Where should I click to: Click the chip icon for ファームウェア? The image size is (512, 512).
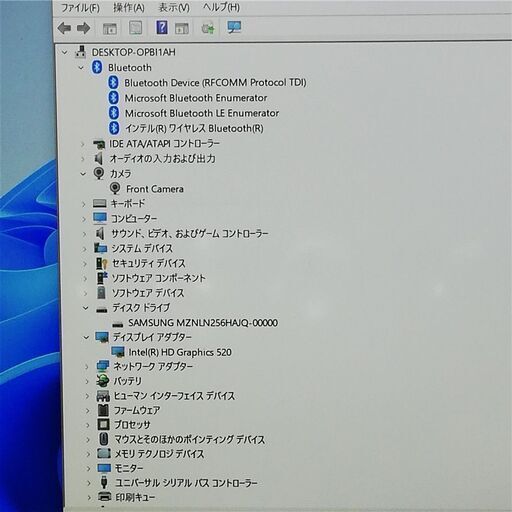pyautogui.click(x=103, y=410)
